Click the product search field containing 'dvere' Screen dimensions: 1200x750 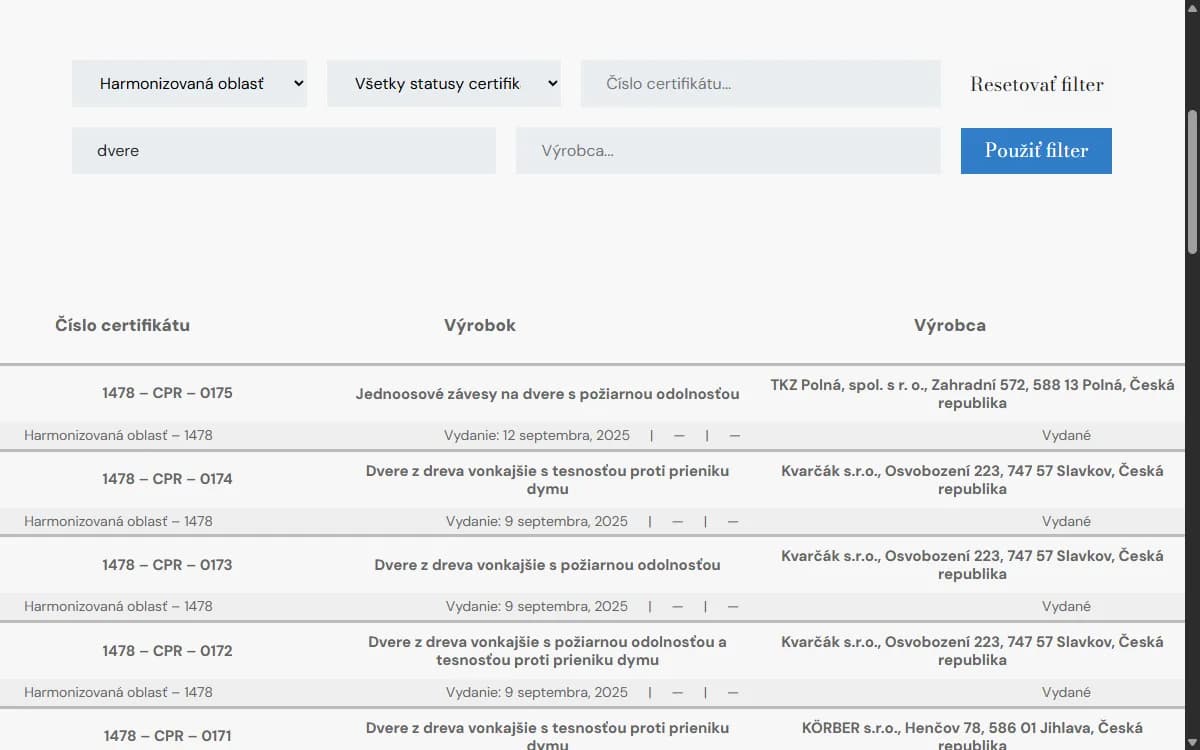point(284,151)
